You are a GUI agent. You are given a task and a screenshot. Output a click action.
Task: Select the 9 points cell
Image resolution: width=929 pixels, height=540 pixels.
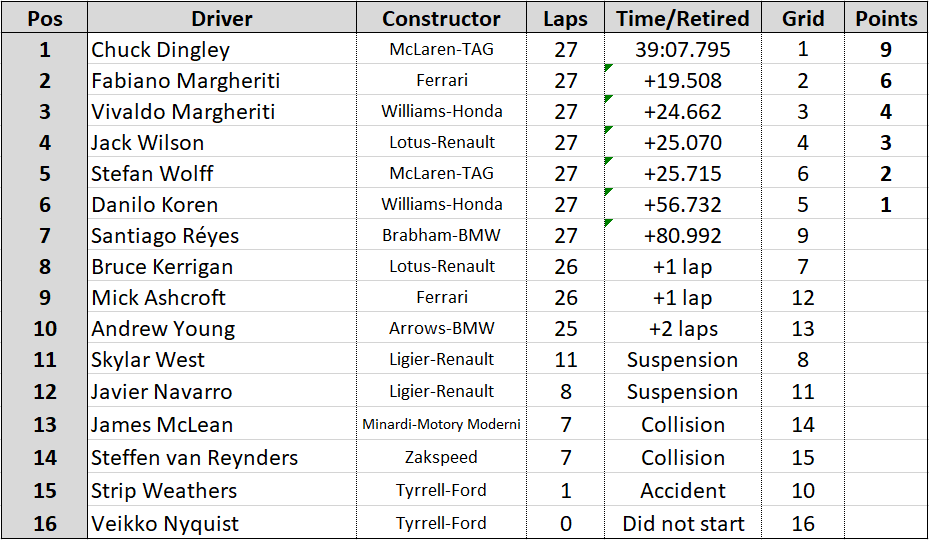886,49
